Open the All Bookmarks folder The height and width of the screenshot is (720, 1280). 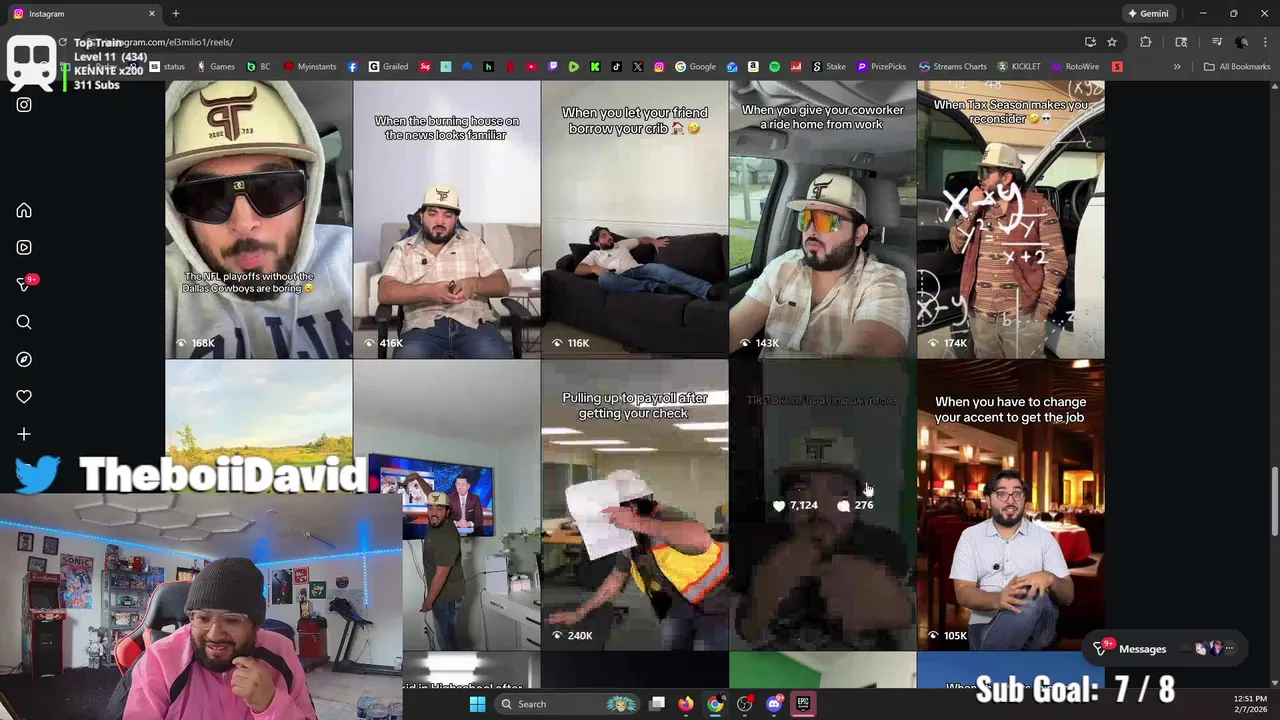tap(1237, 67)
